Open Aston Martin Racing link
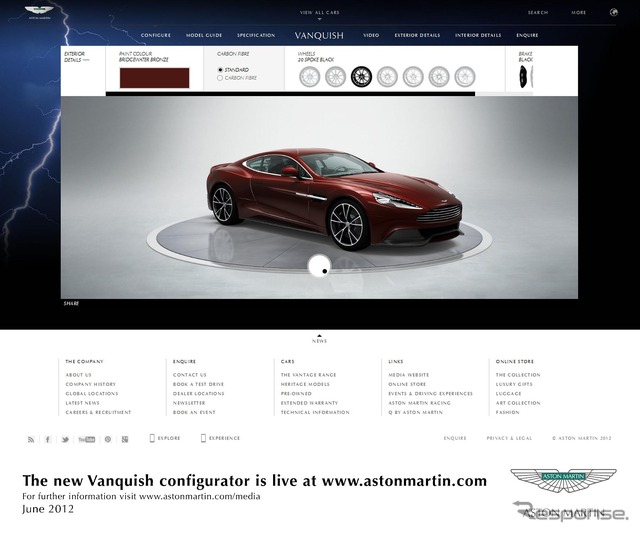The width and height of the screenshot is (640, 533). coord(420,403)
